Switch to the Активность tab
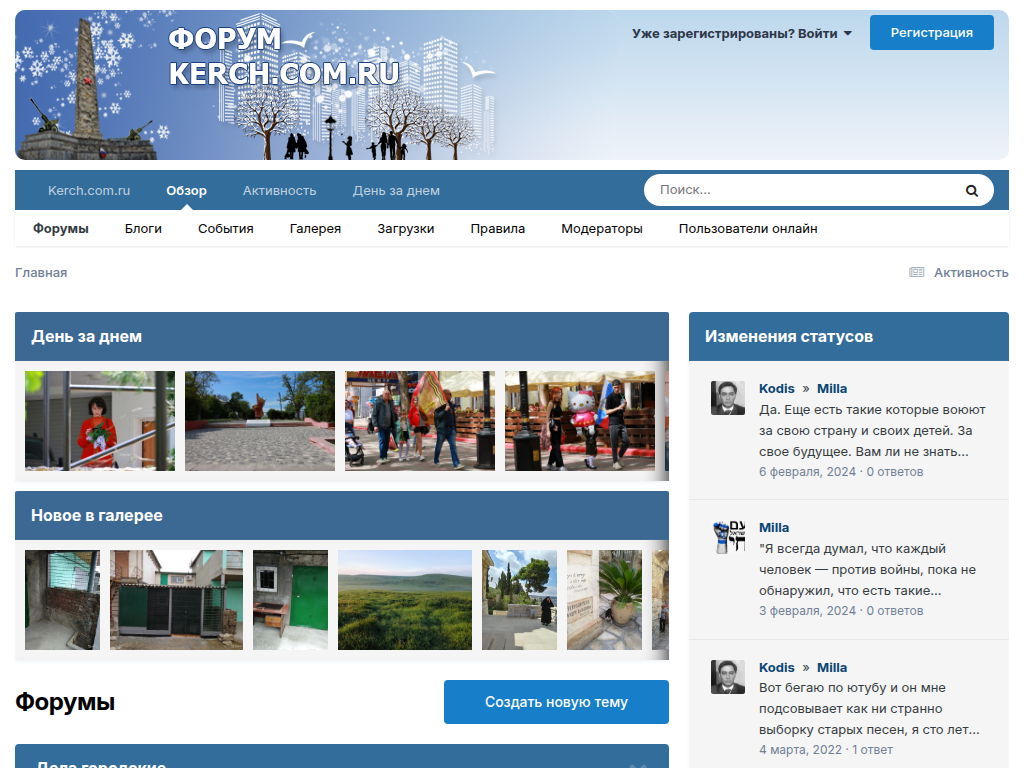This screenshot has width=1024, height=768. coord(279,190)
